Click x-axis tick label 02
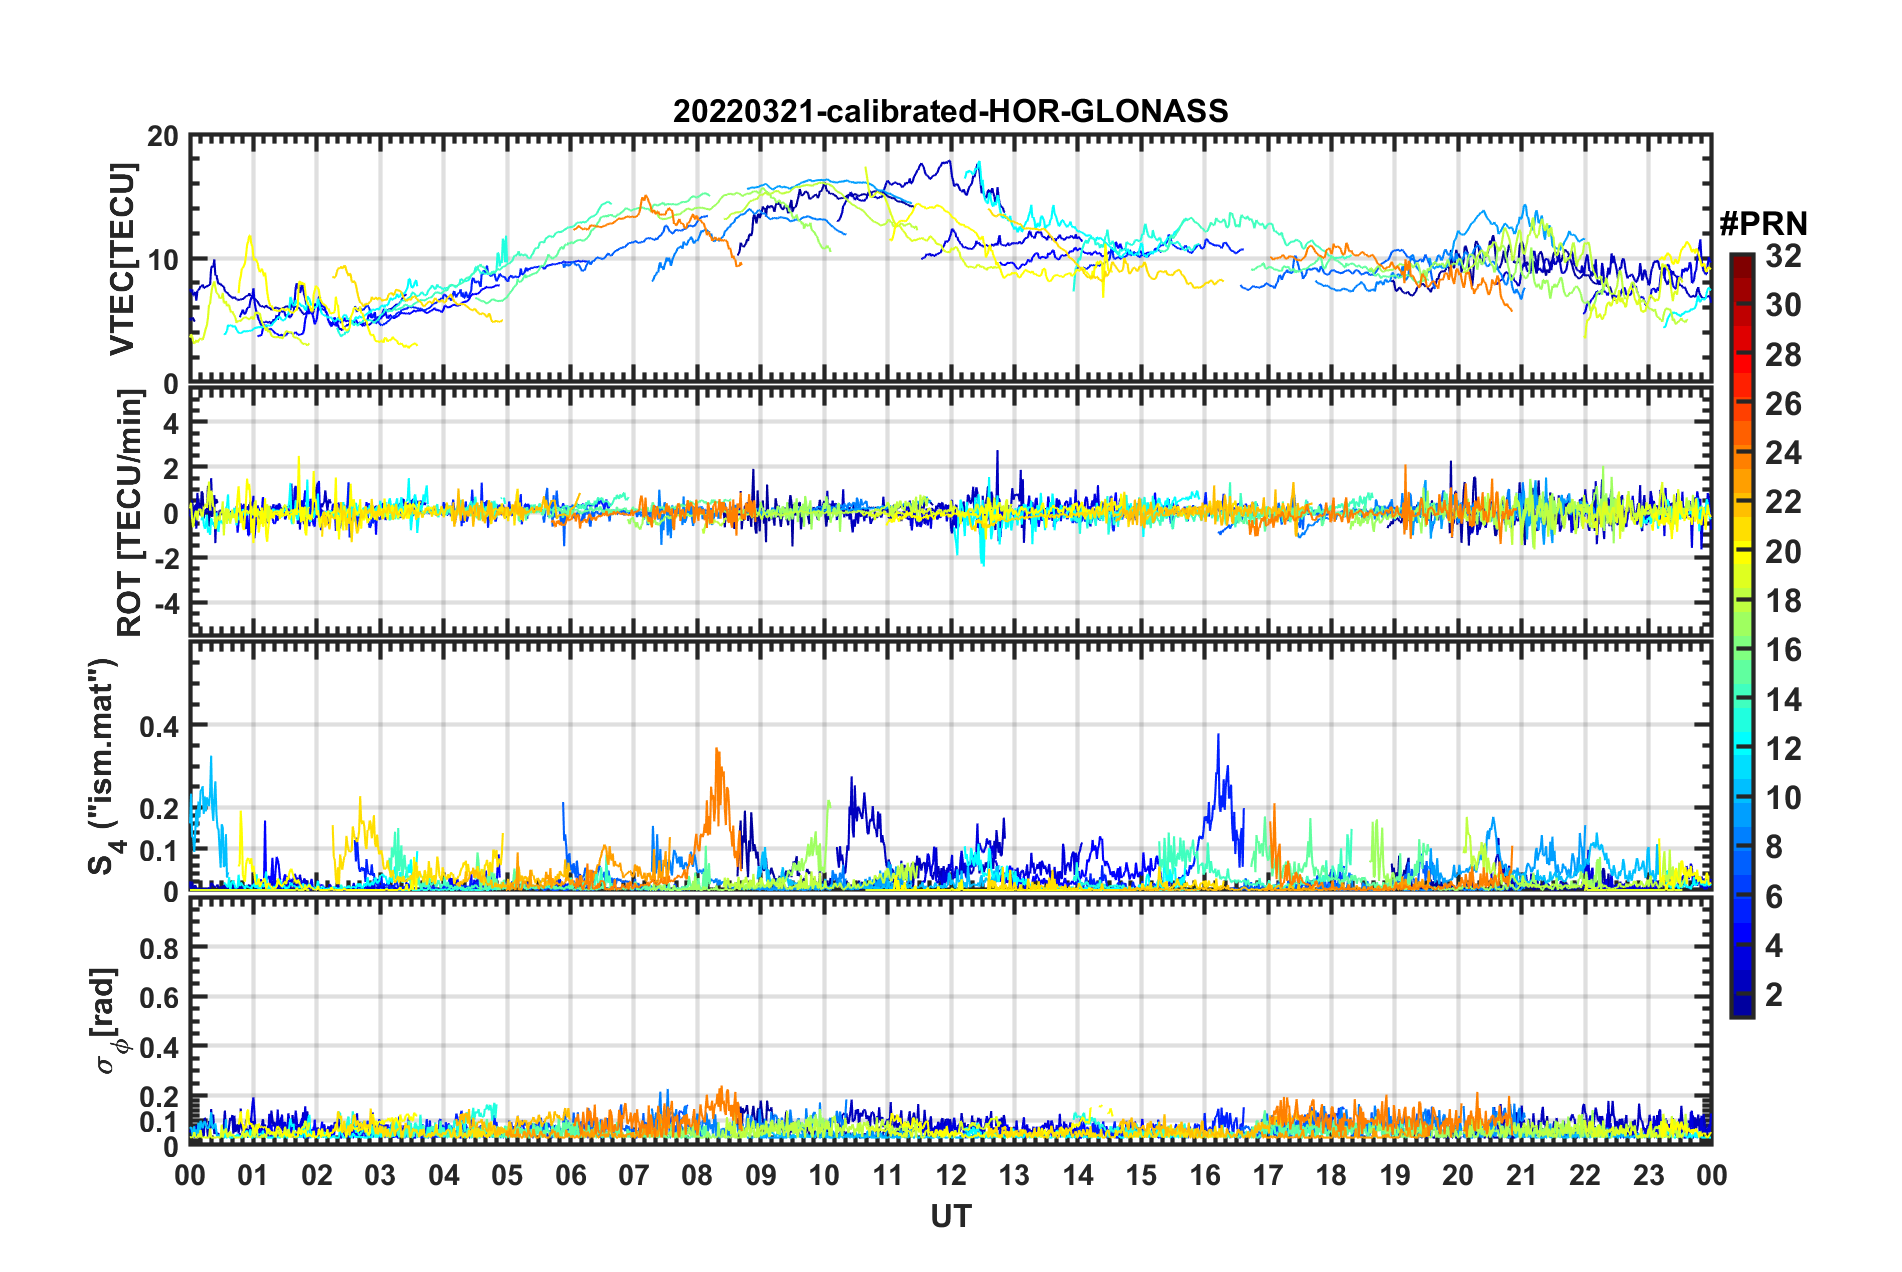This screenshot has height=1272, width=1902. coord(317,1175)
